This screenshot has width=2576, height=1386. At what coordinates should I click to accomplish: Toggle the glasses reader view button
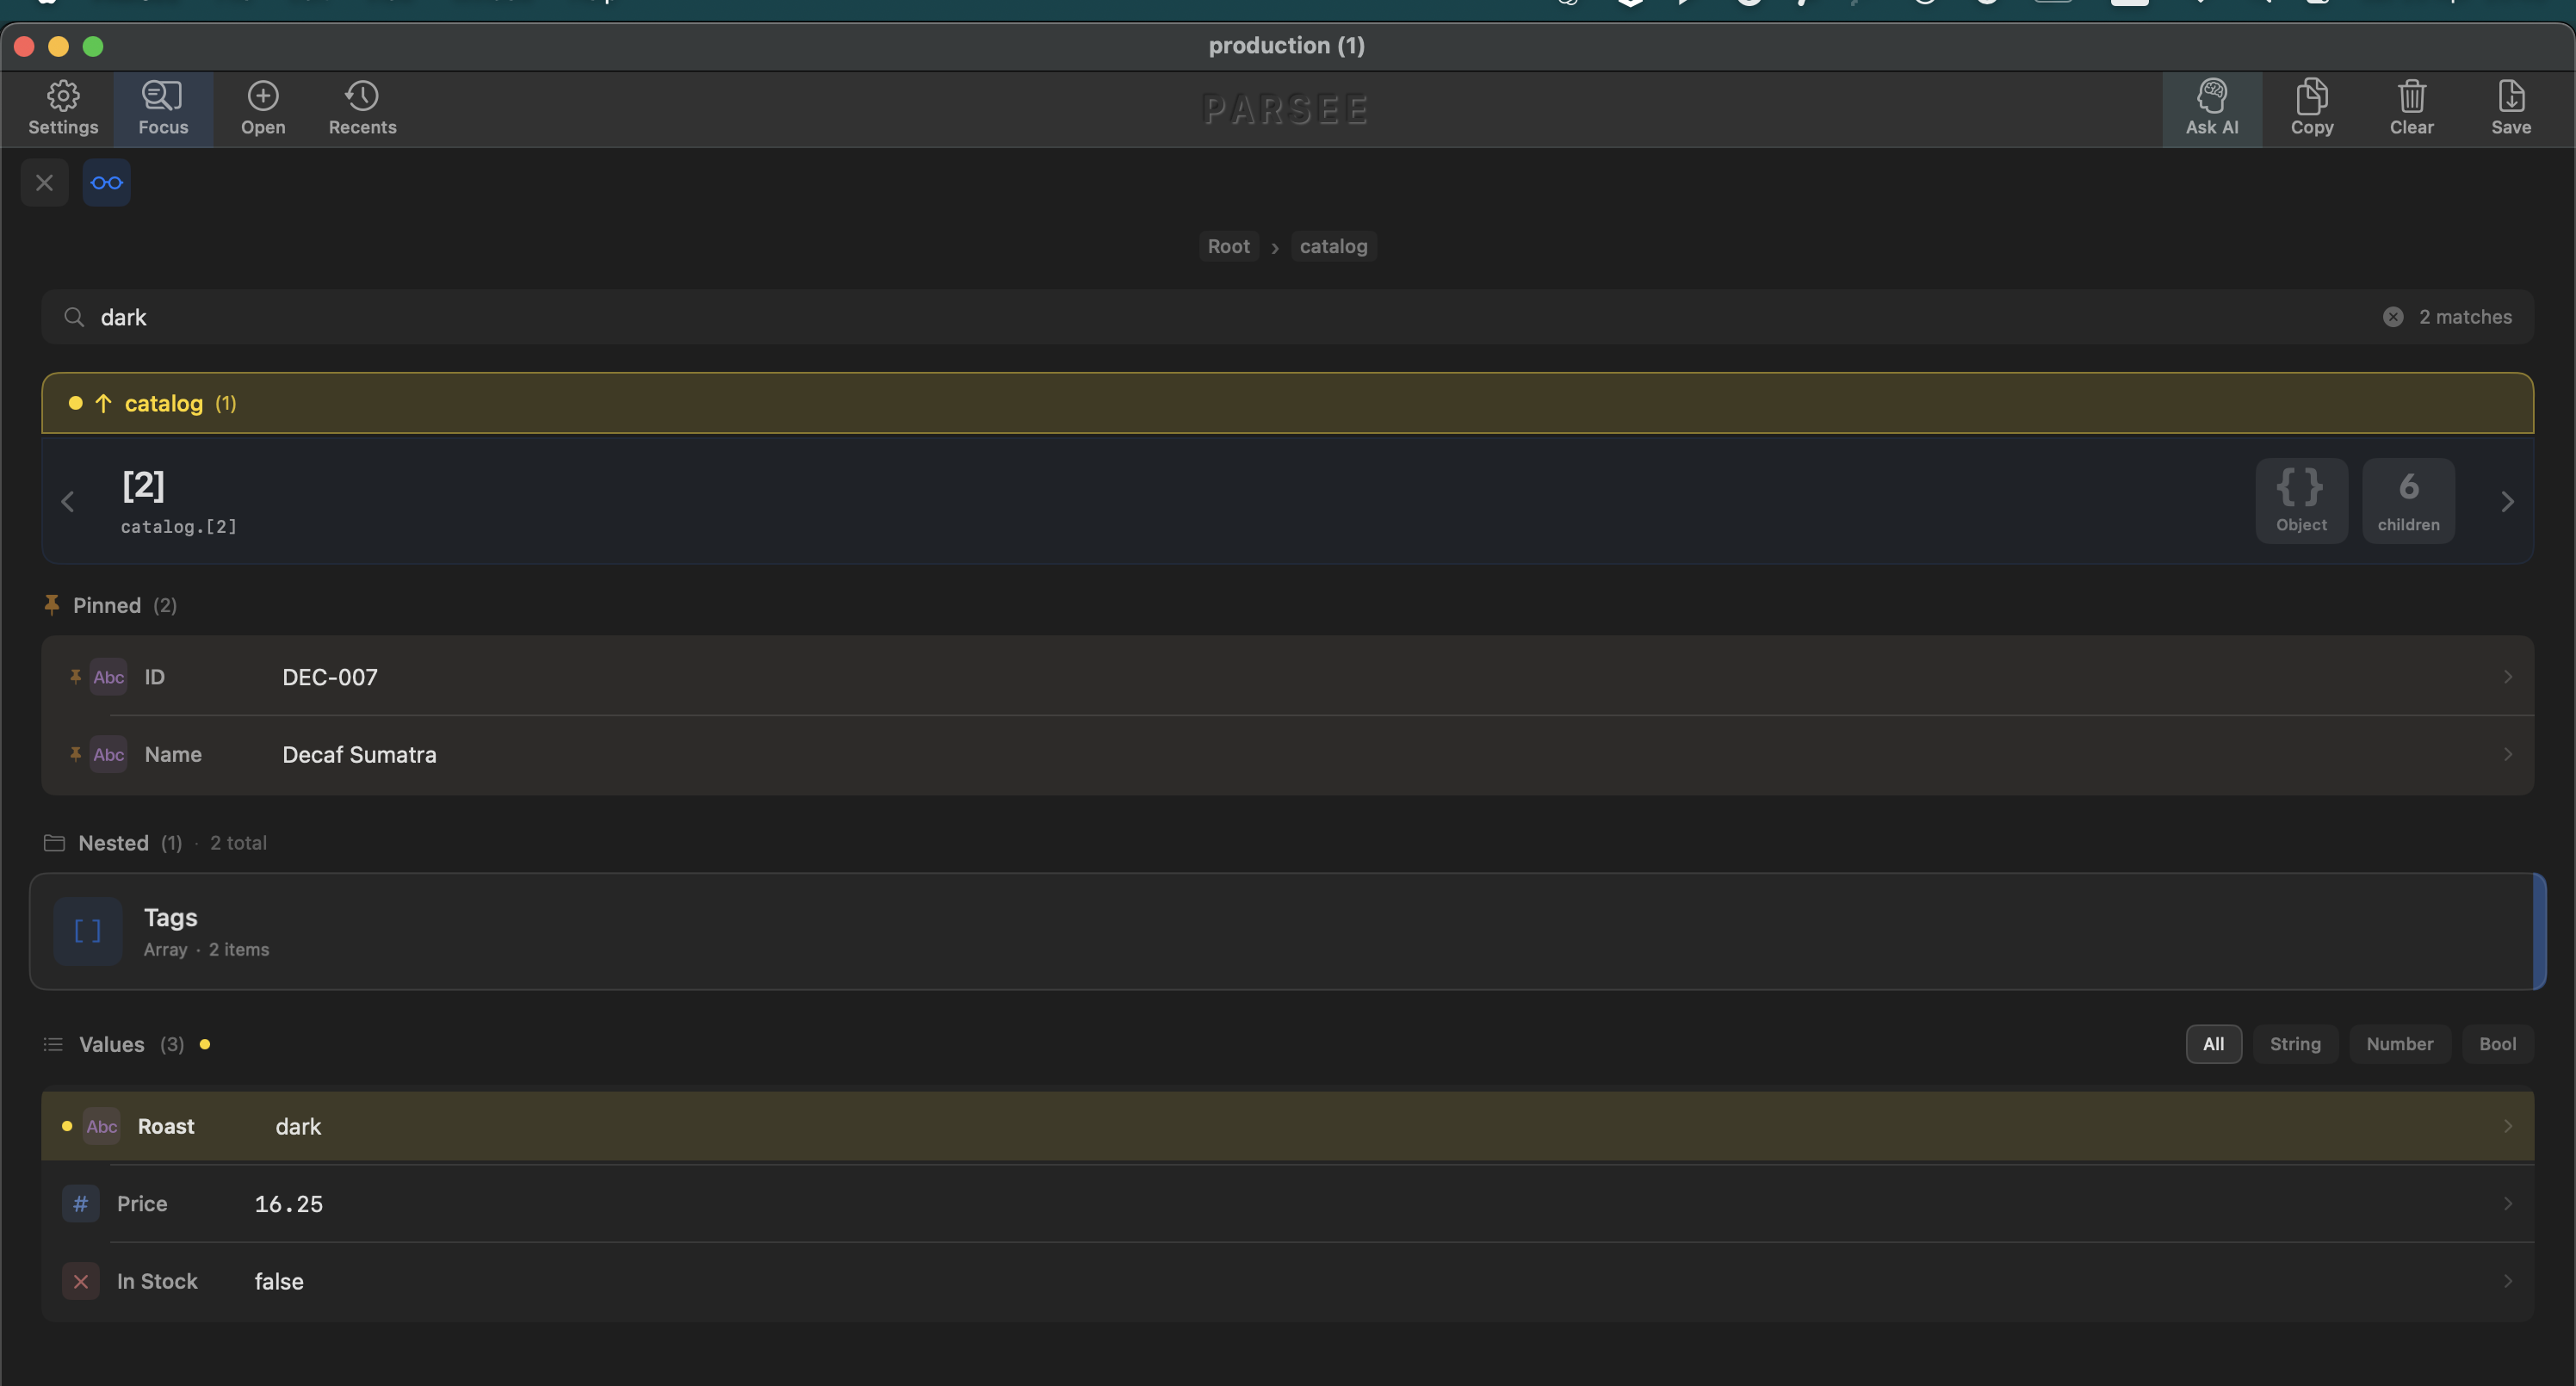click(106, 182)
